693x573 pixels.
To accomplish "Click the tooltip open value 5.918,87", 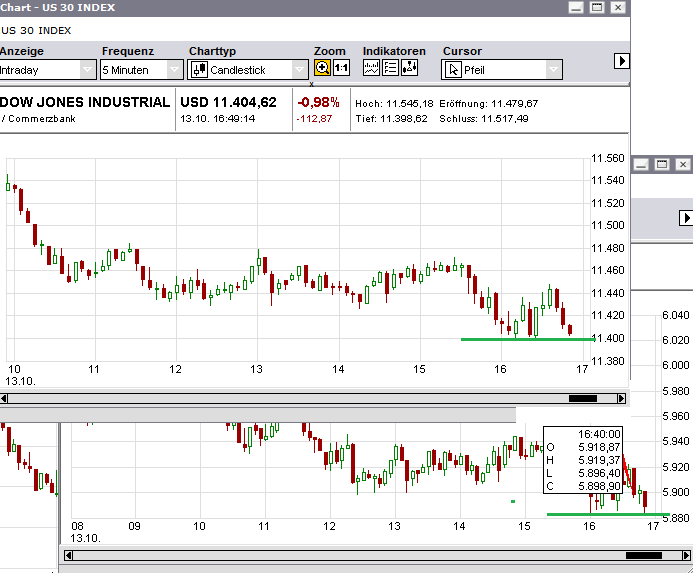I will tap(599, 447).
